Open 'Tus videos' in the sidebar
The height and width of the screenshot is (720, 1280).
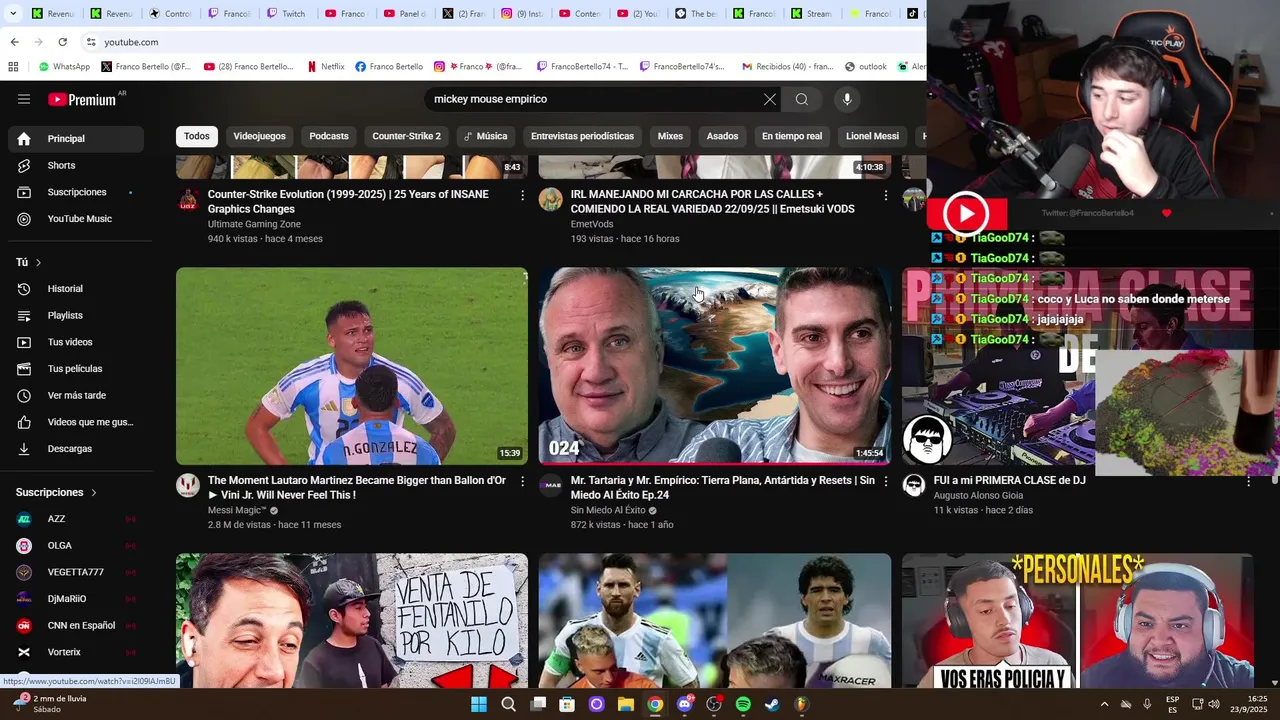pos(76,342)
